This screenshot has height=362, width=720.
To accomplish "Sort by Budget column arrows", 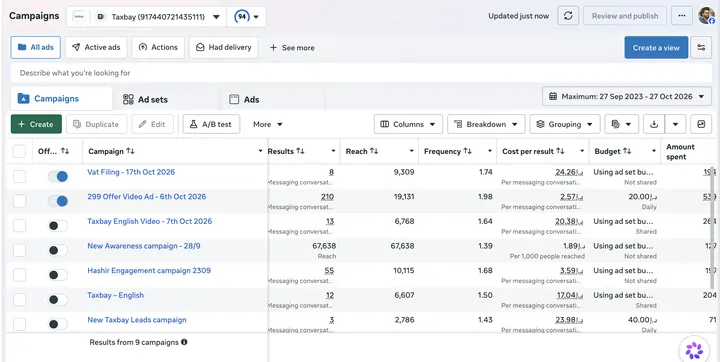I will (627, 151).
